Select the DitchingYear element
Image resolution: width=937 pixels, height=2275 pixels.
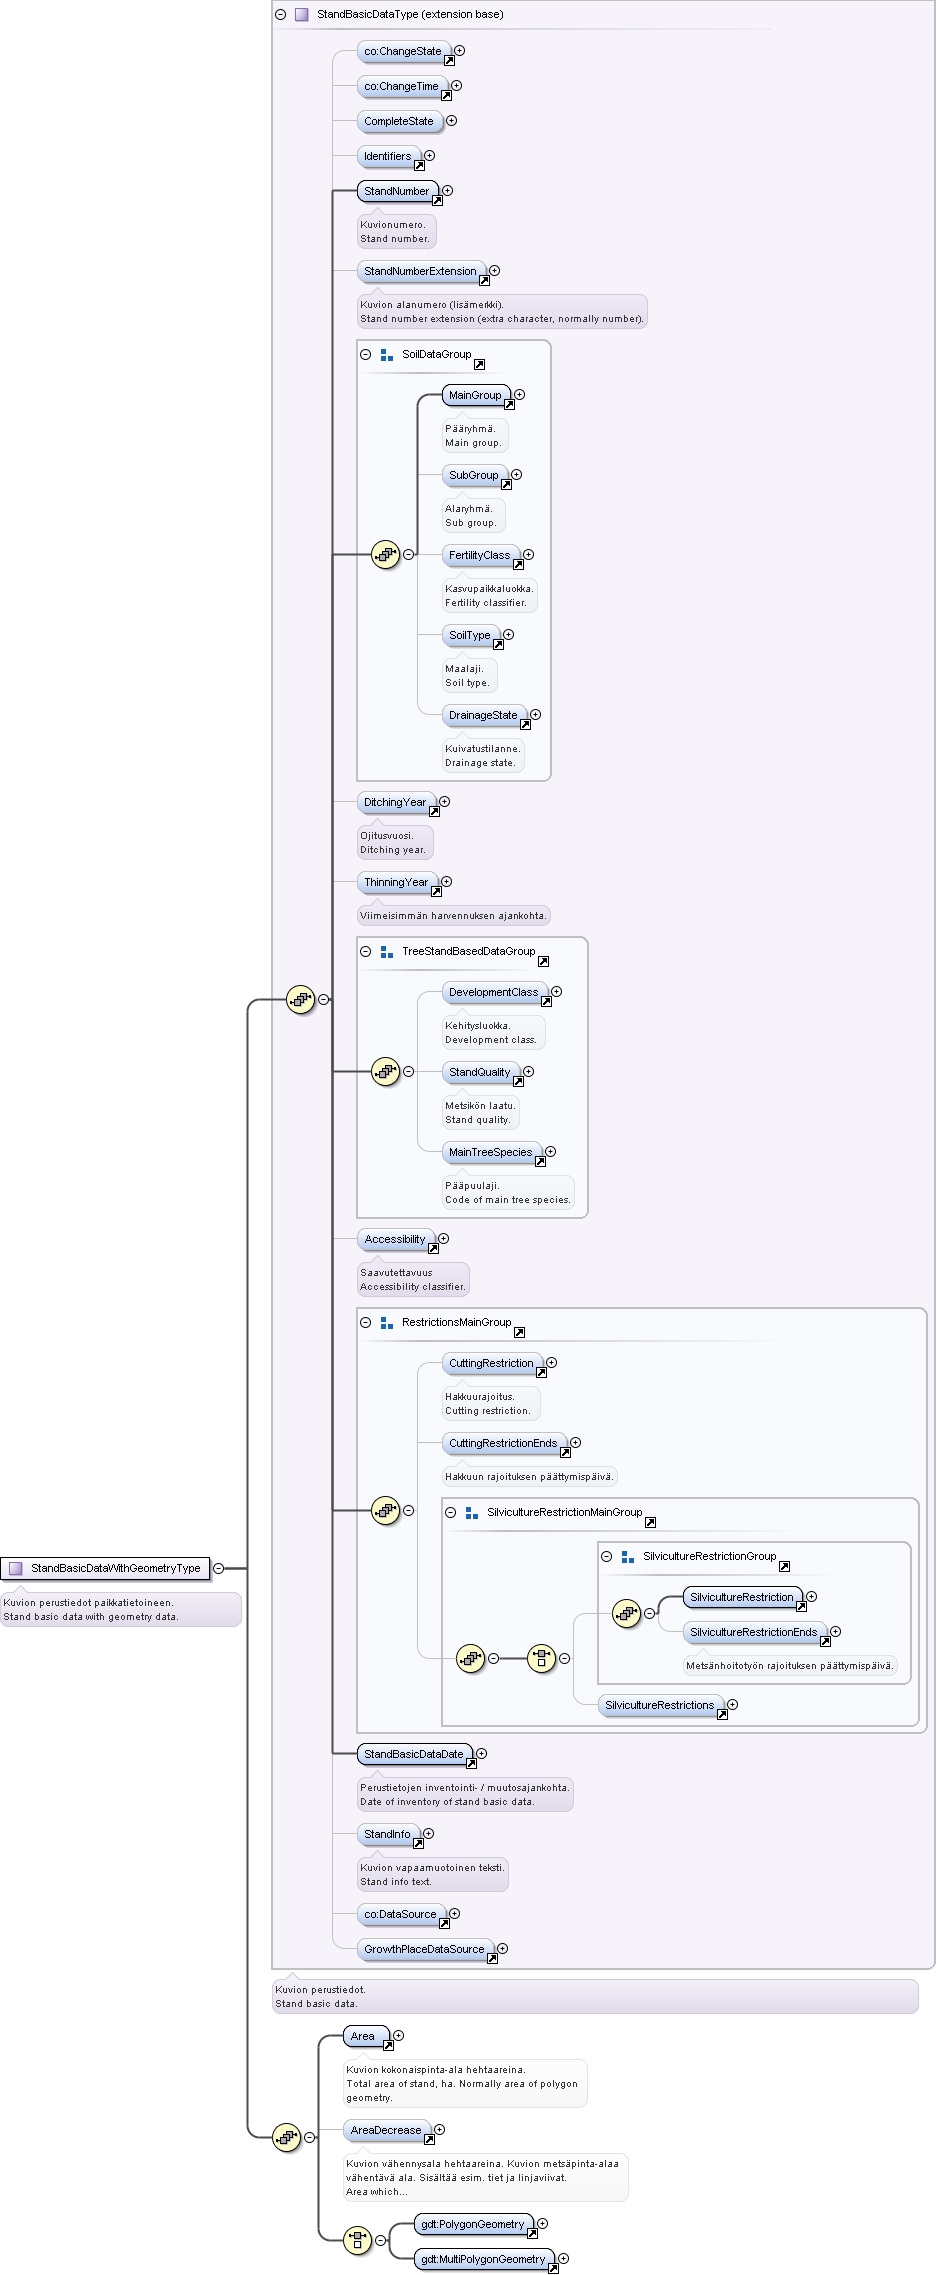[397, 802]
